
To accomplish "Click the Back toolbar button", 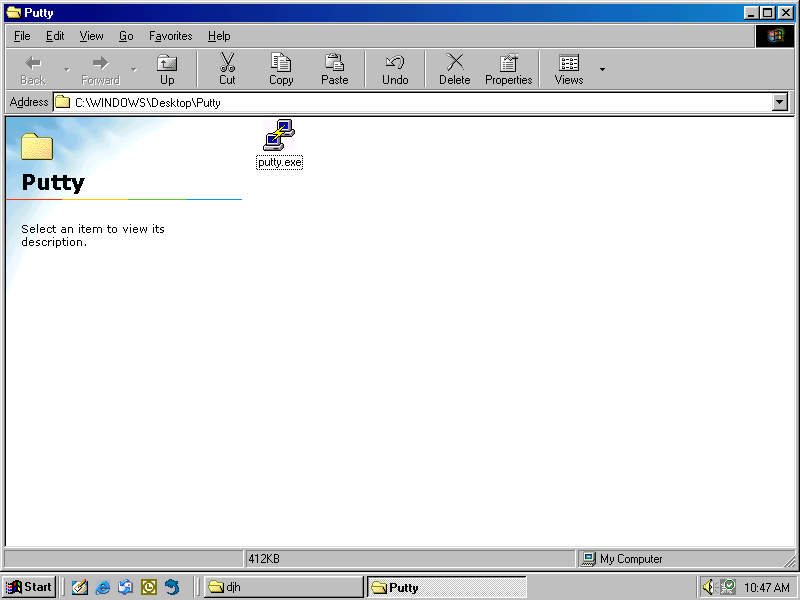I will 33,69.
